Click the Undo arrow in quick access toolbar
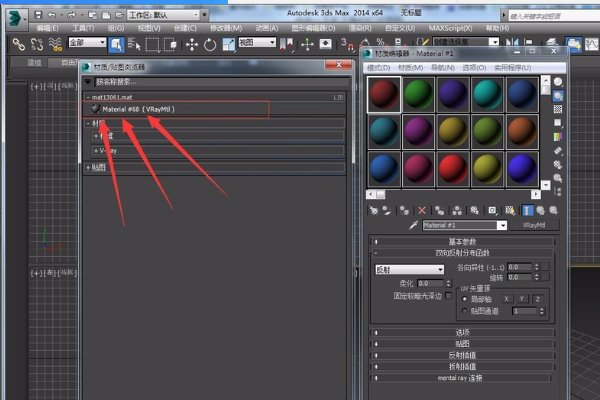 pyautogui.click(x=52, y=15)
